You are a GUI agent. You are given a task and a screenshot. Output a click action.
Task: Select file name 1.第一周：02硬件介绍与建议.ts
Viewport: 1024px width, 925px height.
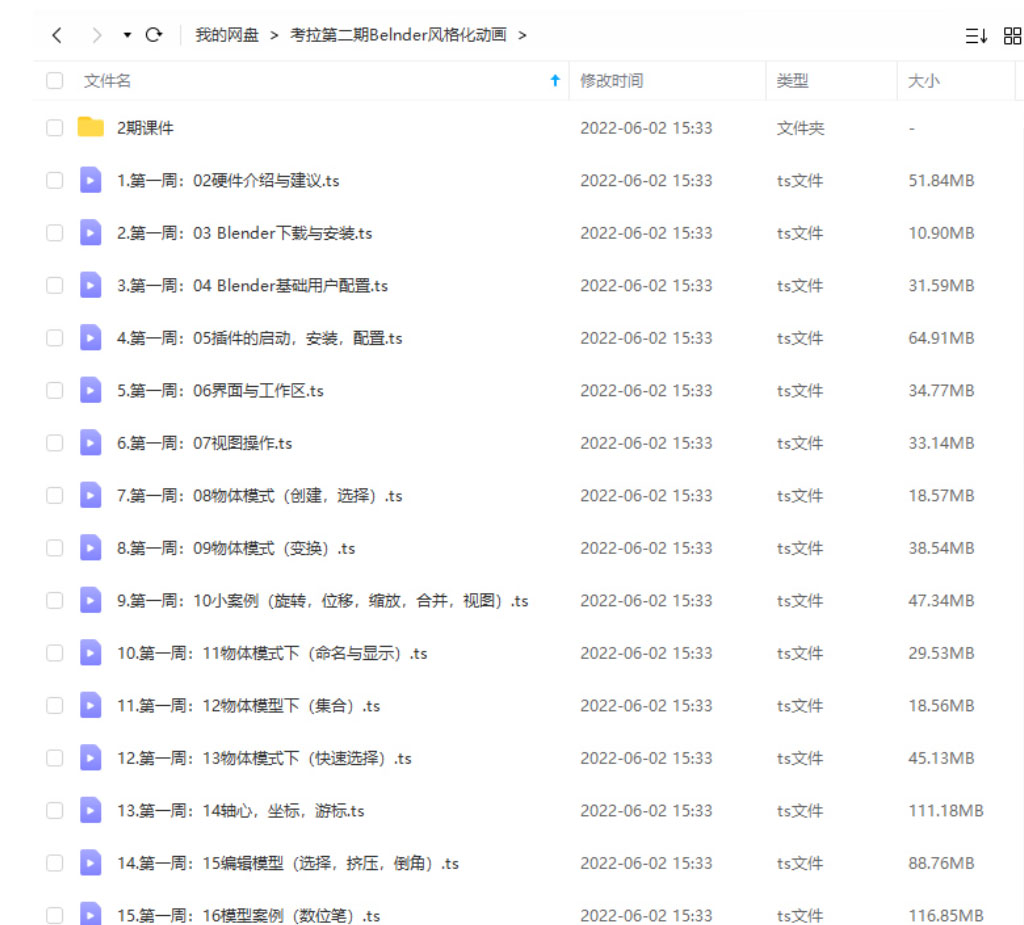228,181
